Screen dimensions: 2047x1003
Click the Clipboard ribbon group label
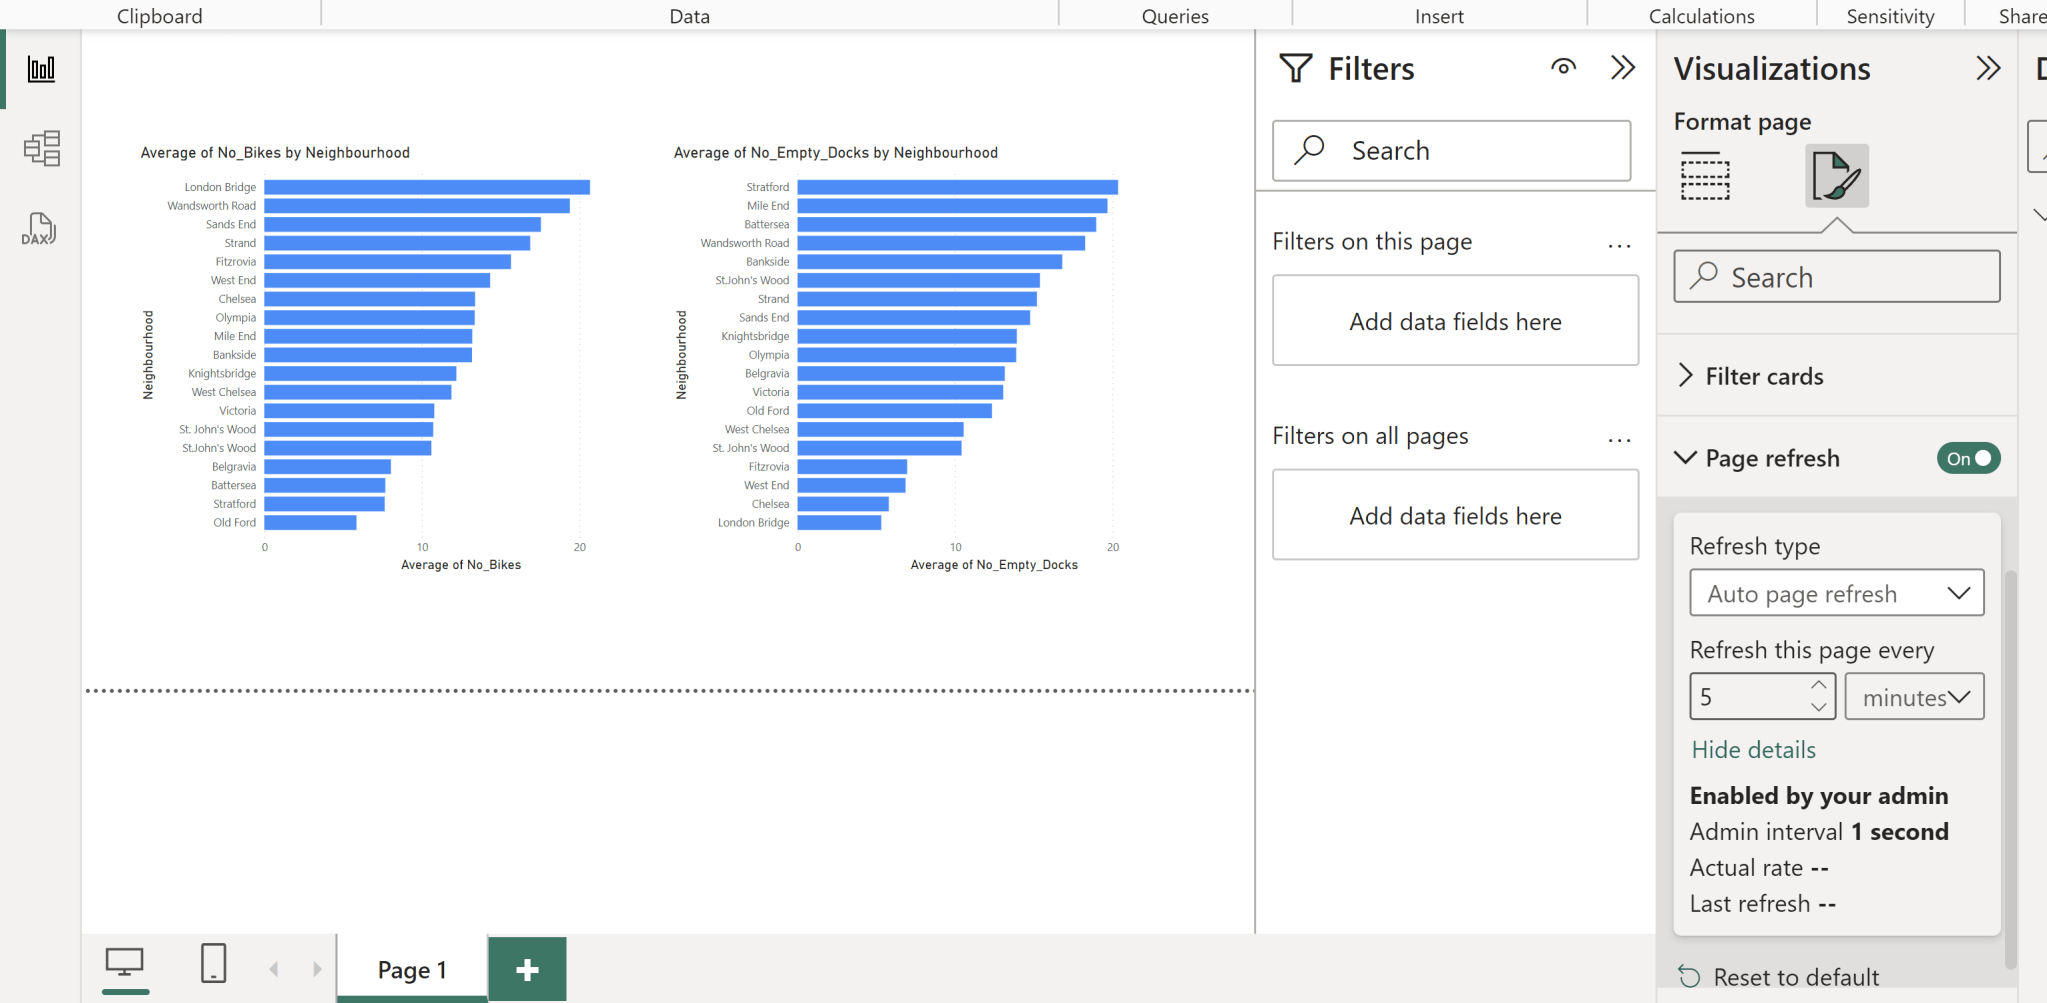(x=160, y=16)
